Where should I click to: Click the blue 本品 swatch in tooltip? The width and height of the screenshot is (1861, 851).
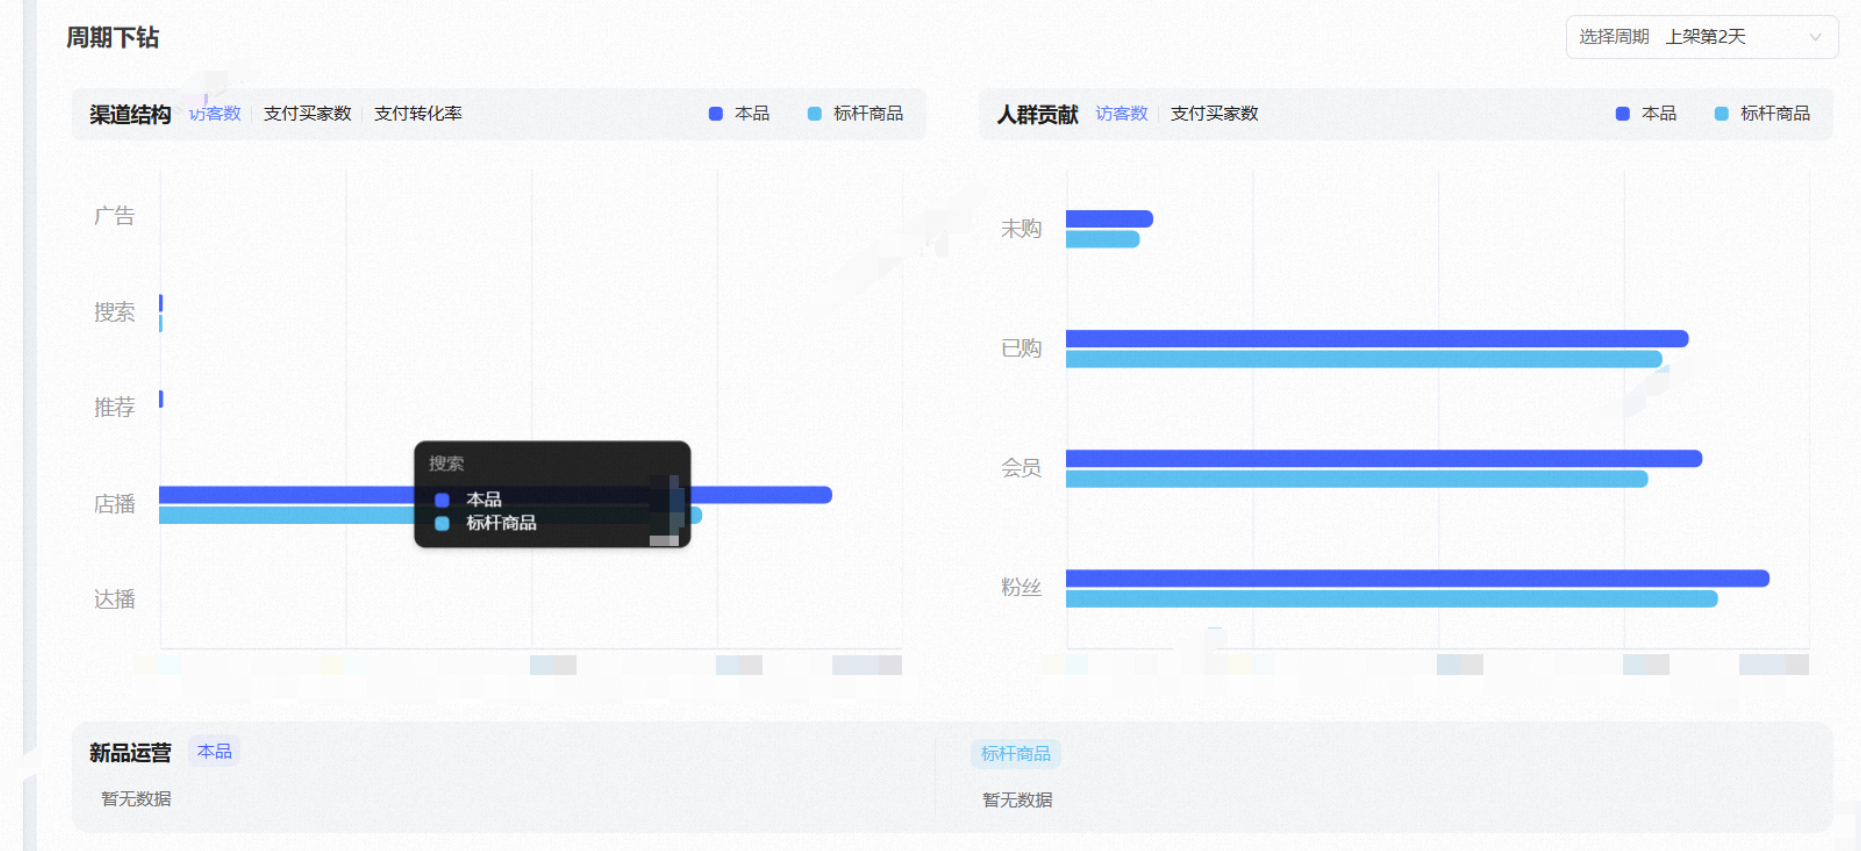[x=442, y=499]
